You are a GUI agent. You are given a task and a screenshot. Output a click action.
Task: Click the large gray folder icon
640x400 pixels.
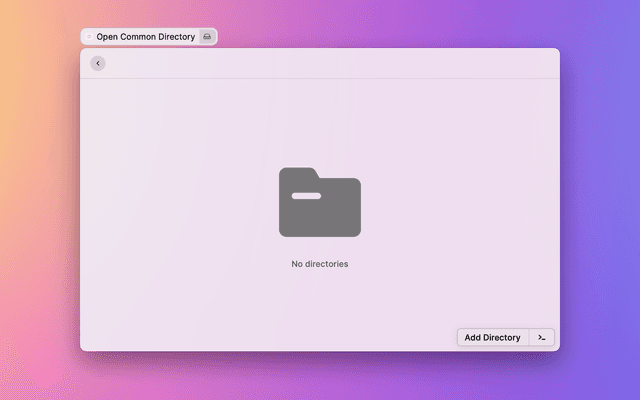320,205
